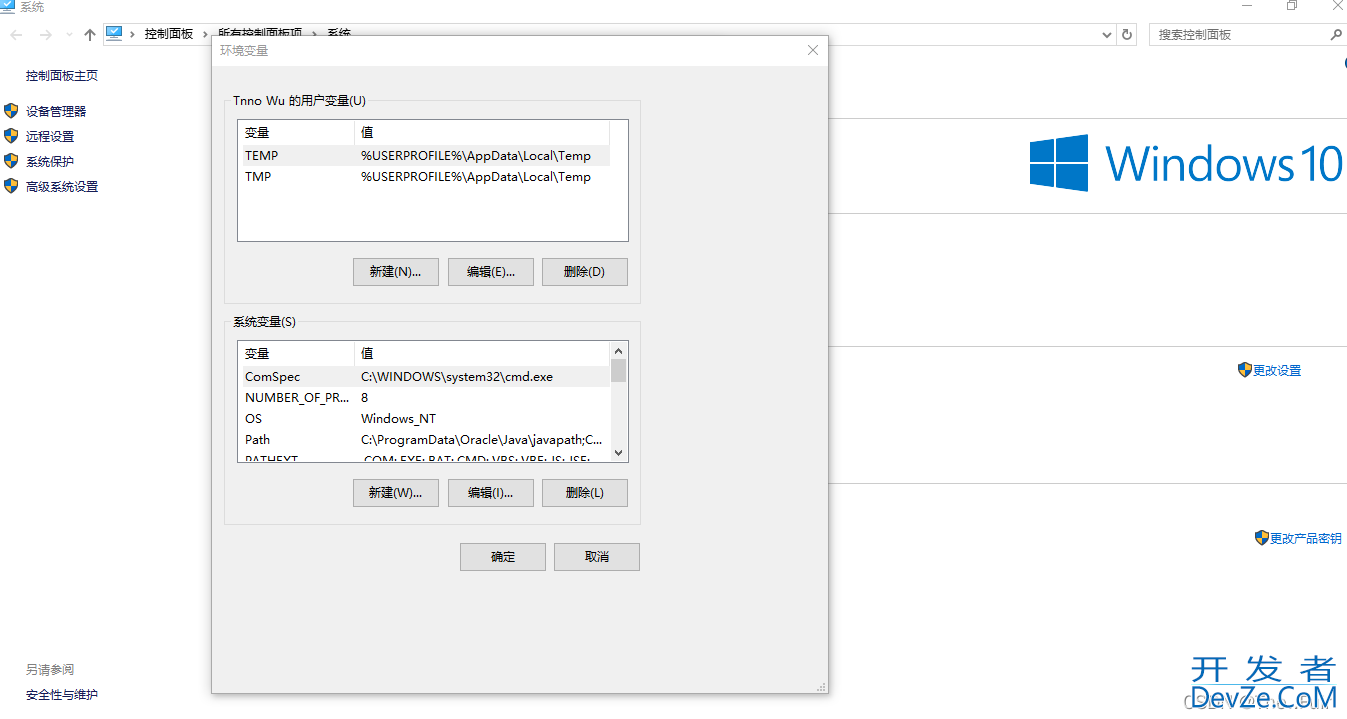The image size is (1347, 719).
Task: Click 删除(D) for user variables
Action: (x=585, y=272)
